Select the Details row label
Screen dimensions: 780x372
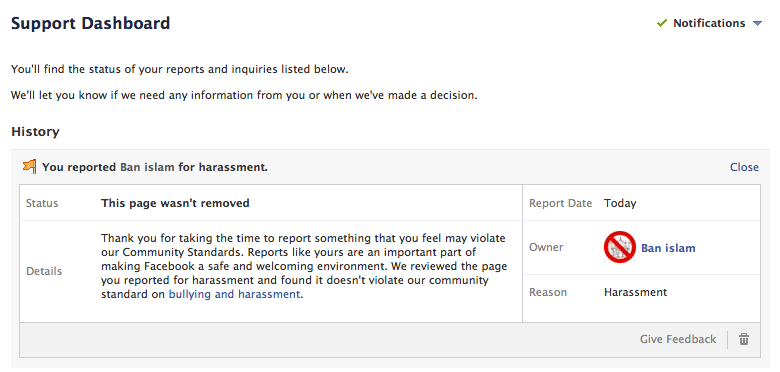click(44, 271)
